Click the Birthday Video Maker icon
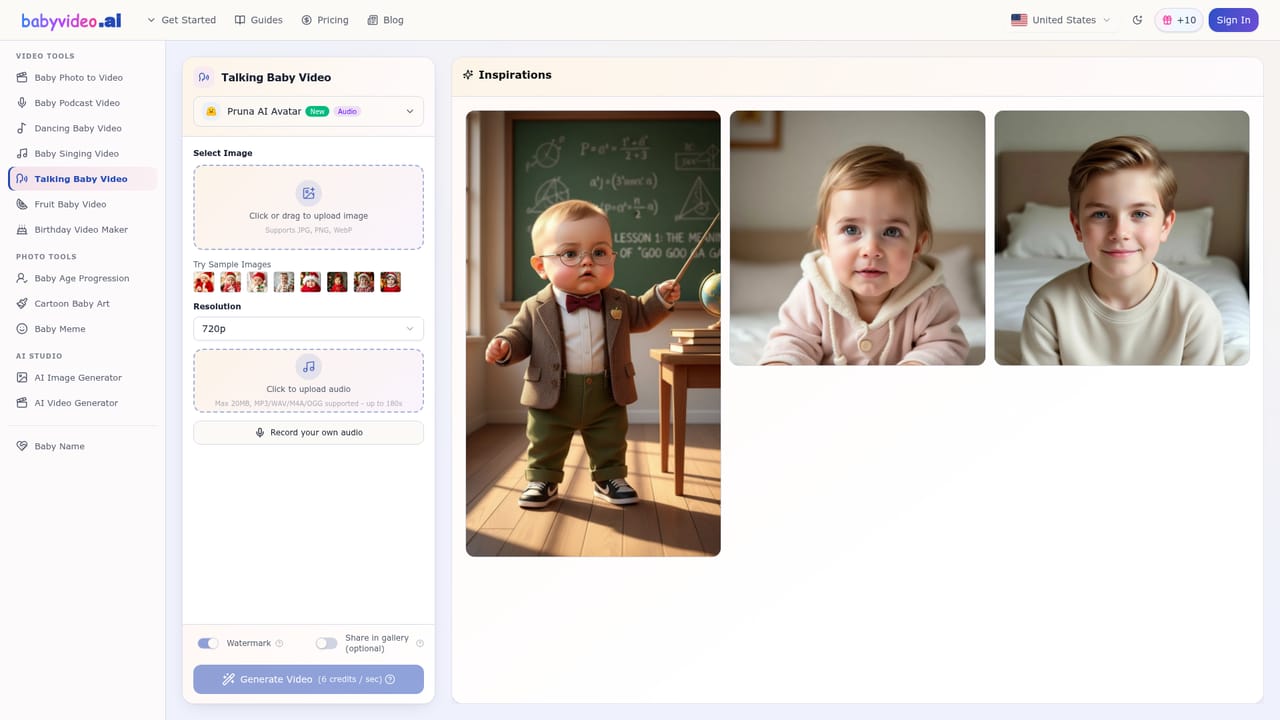This screenshot has height=720, width=1280. click(22, 229)
